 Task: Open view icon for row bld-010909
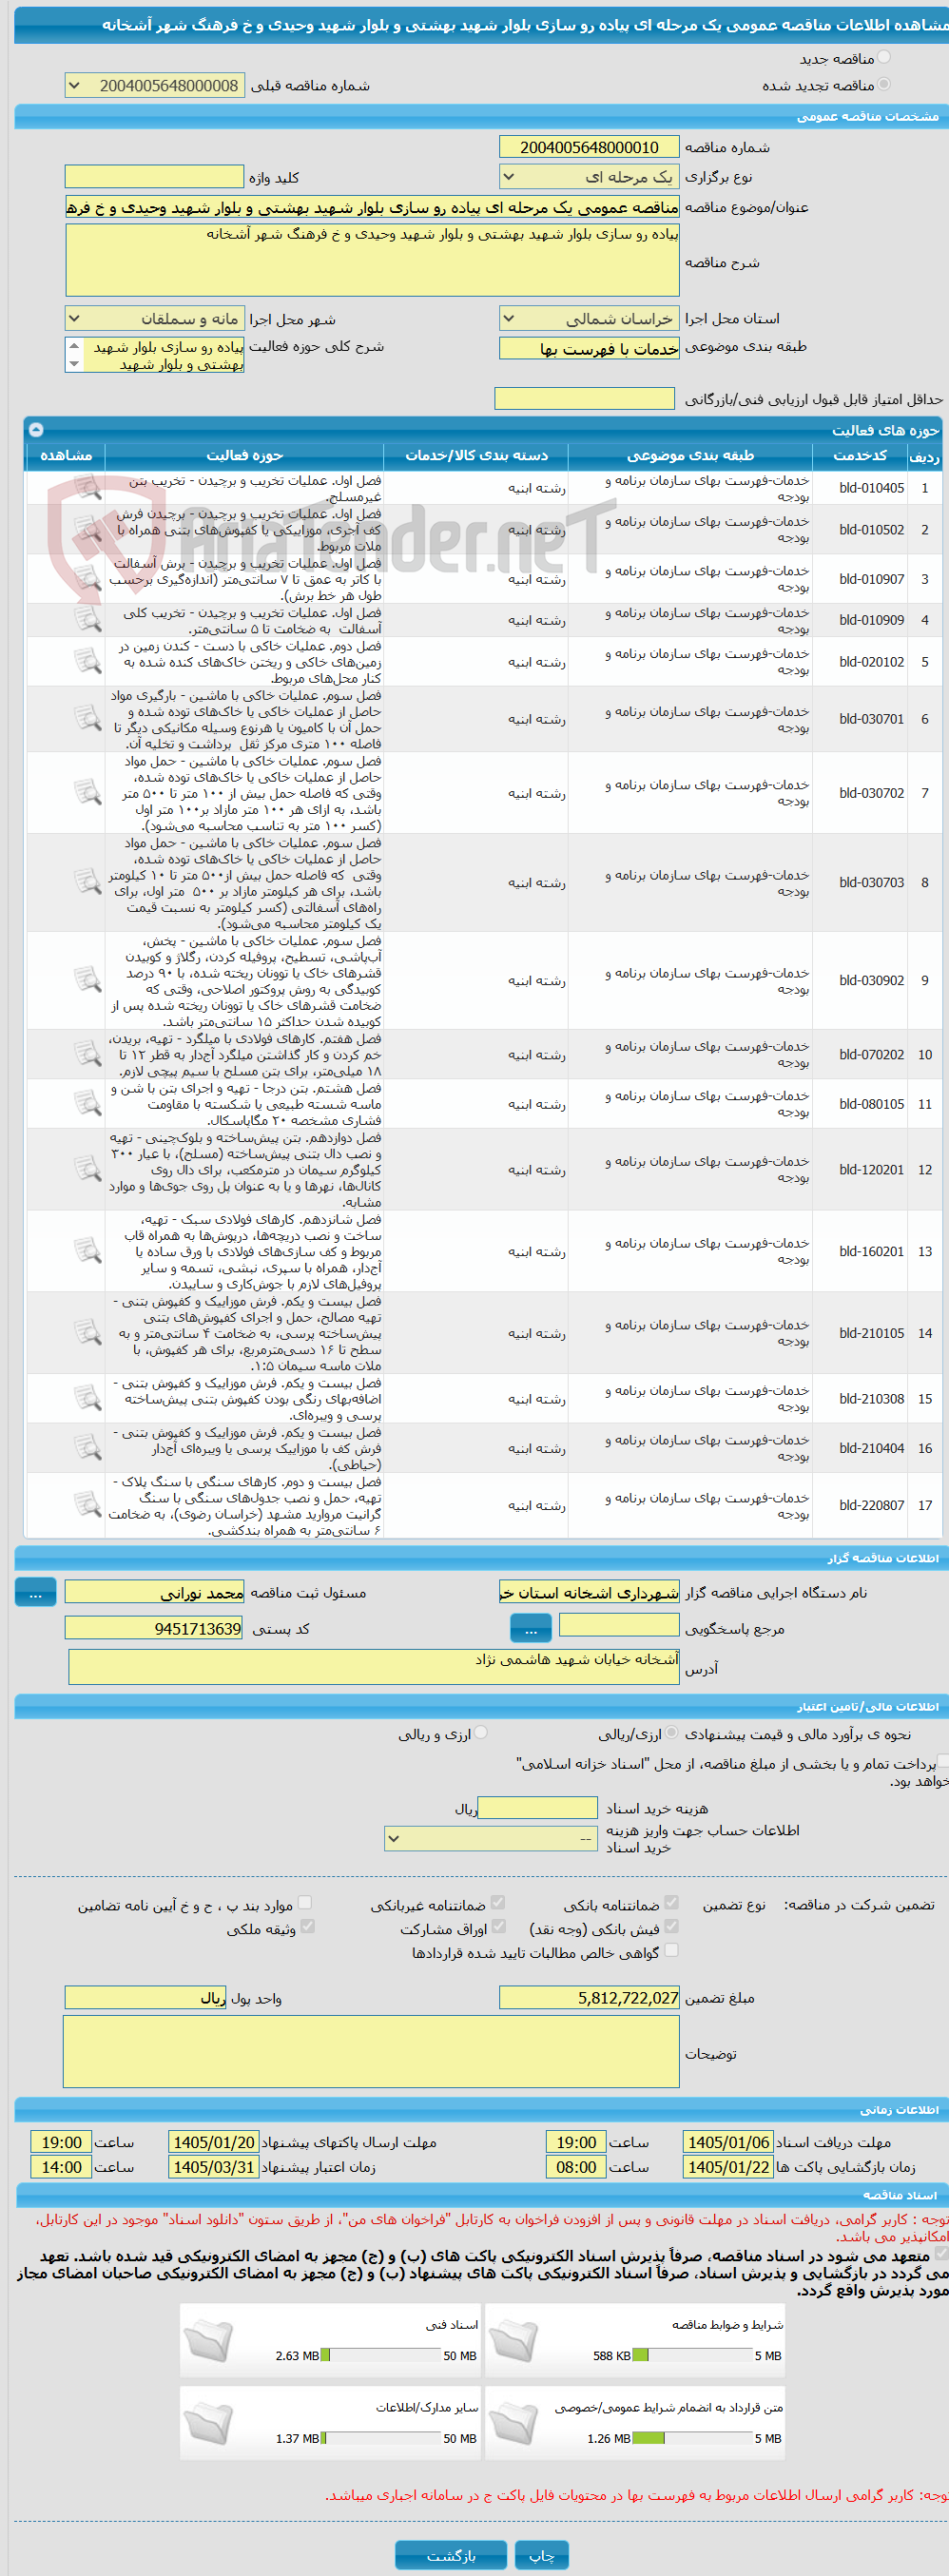pyautogui.click(x=88, y=620)
